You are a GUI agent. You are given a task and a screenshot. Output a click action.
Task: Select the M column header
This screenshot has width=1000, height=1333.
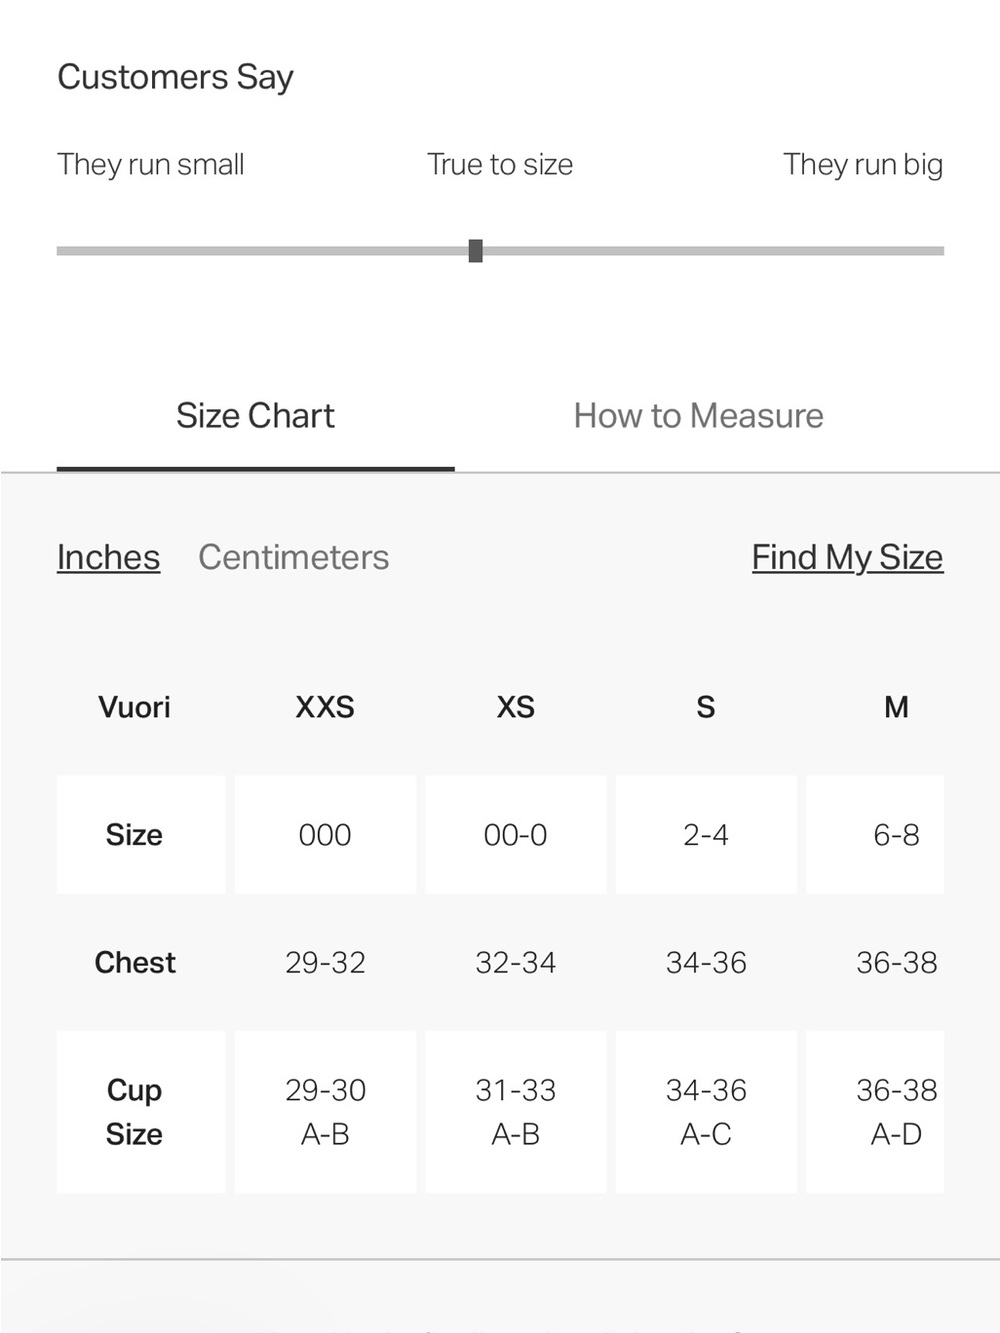tap(896, 707)
